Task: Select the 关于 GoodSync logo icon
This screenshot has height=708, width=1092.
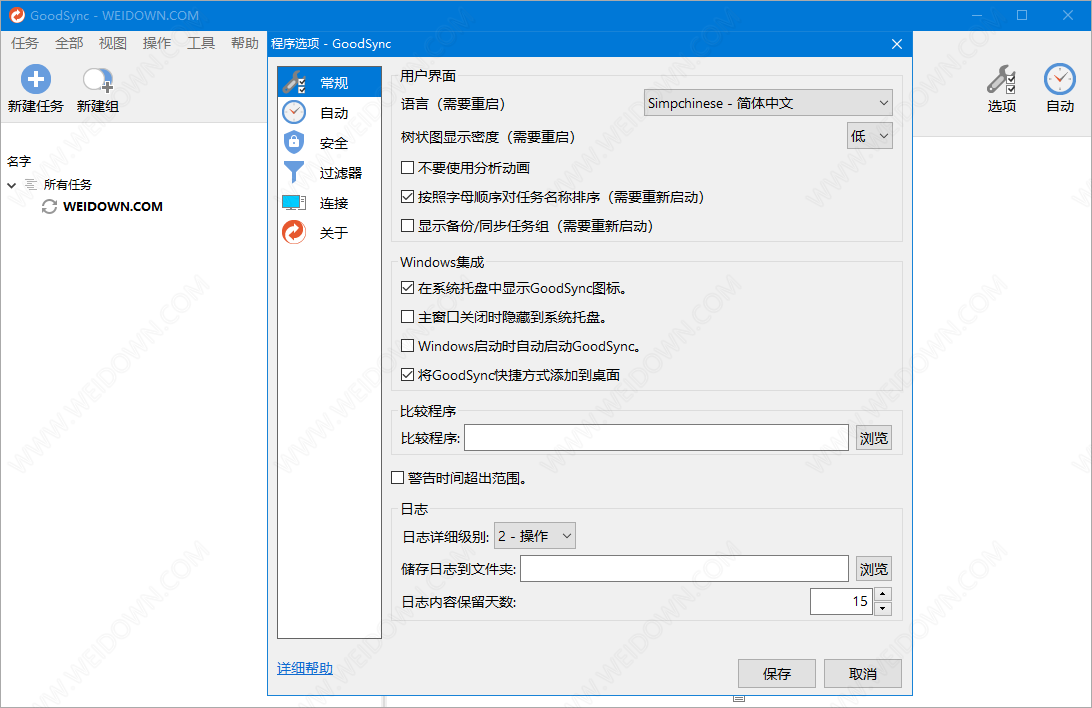Action: pyautogui.click(x=294, y=232)
